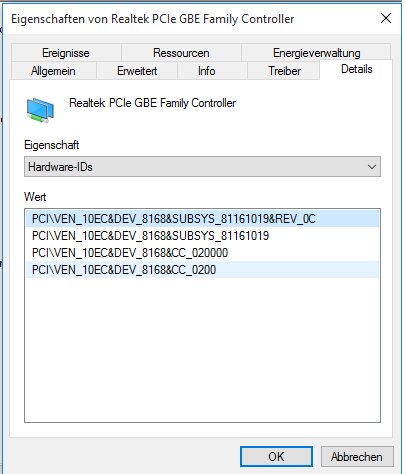Switch to the Ereignisse tab
This screenshot has width=406, height=474.
[x=66, y=53]
